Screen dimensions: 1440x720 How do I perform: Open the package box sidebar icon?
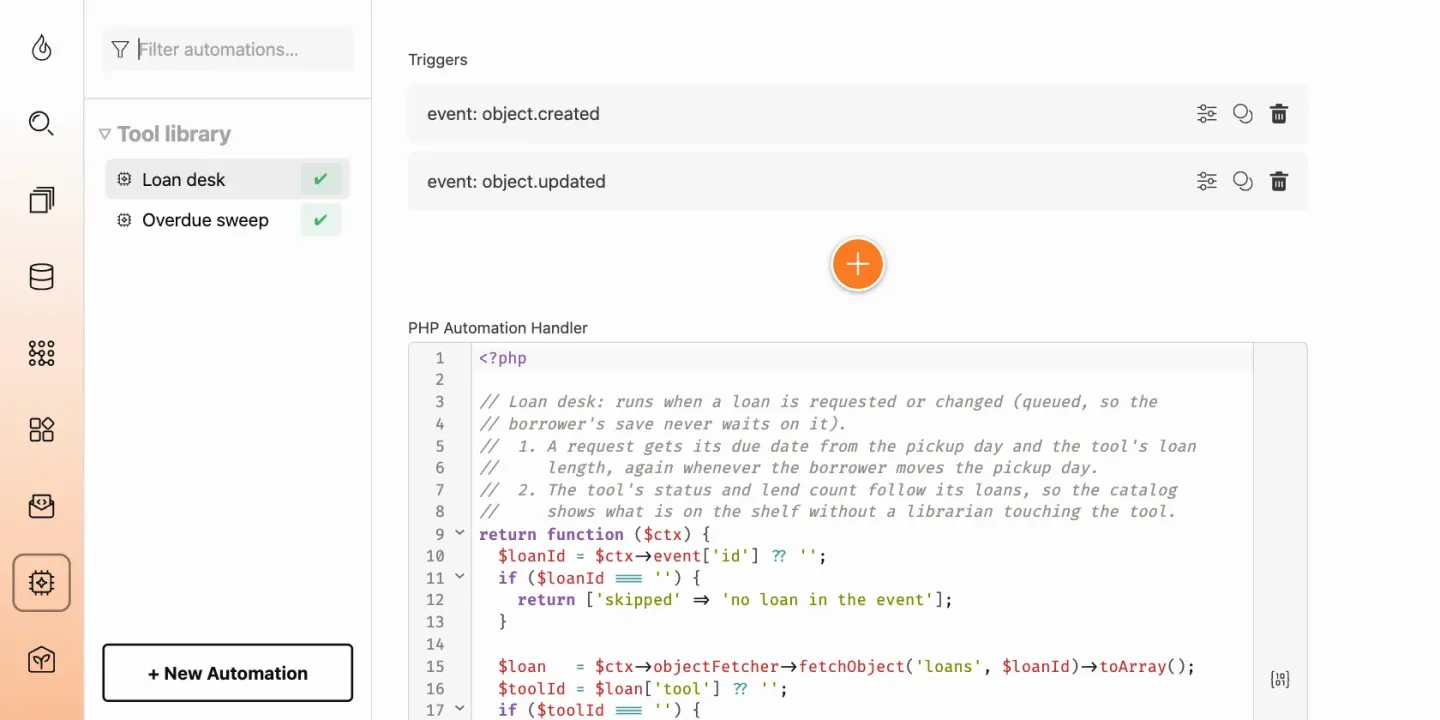pos(41,659)
